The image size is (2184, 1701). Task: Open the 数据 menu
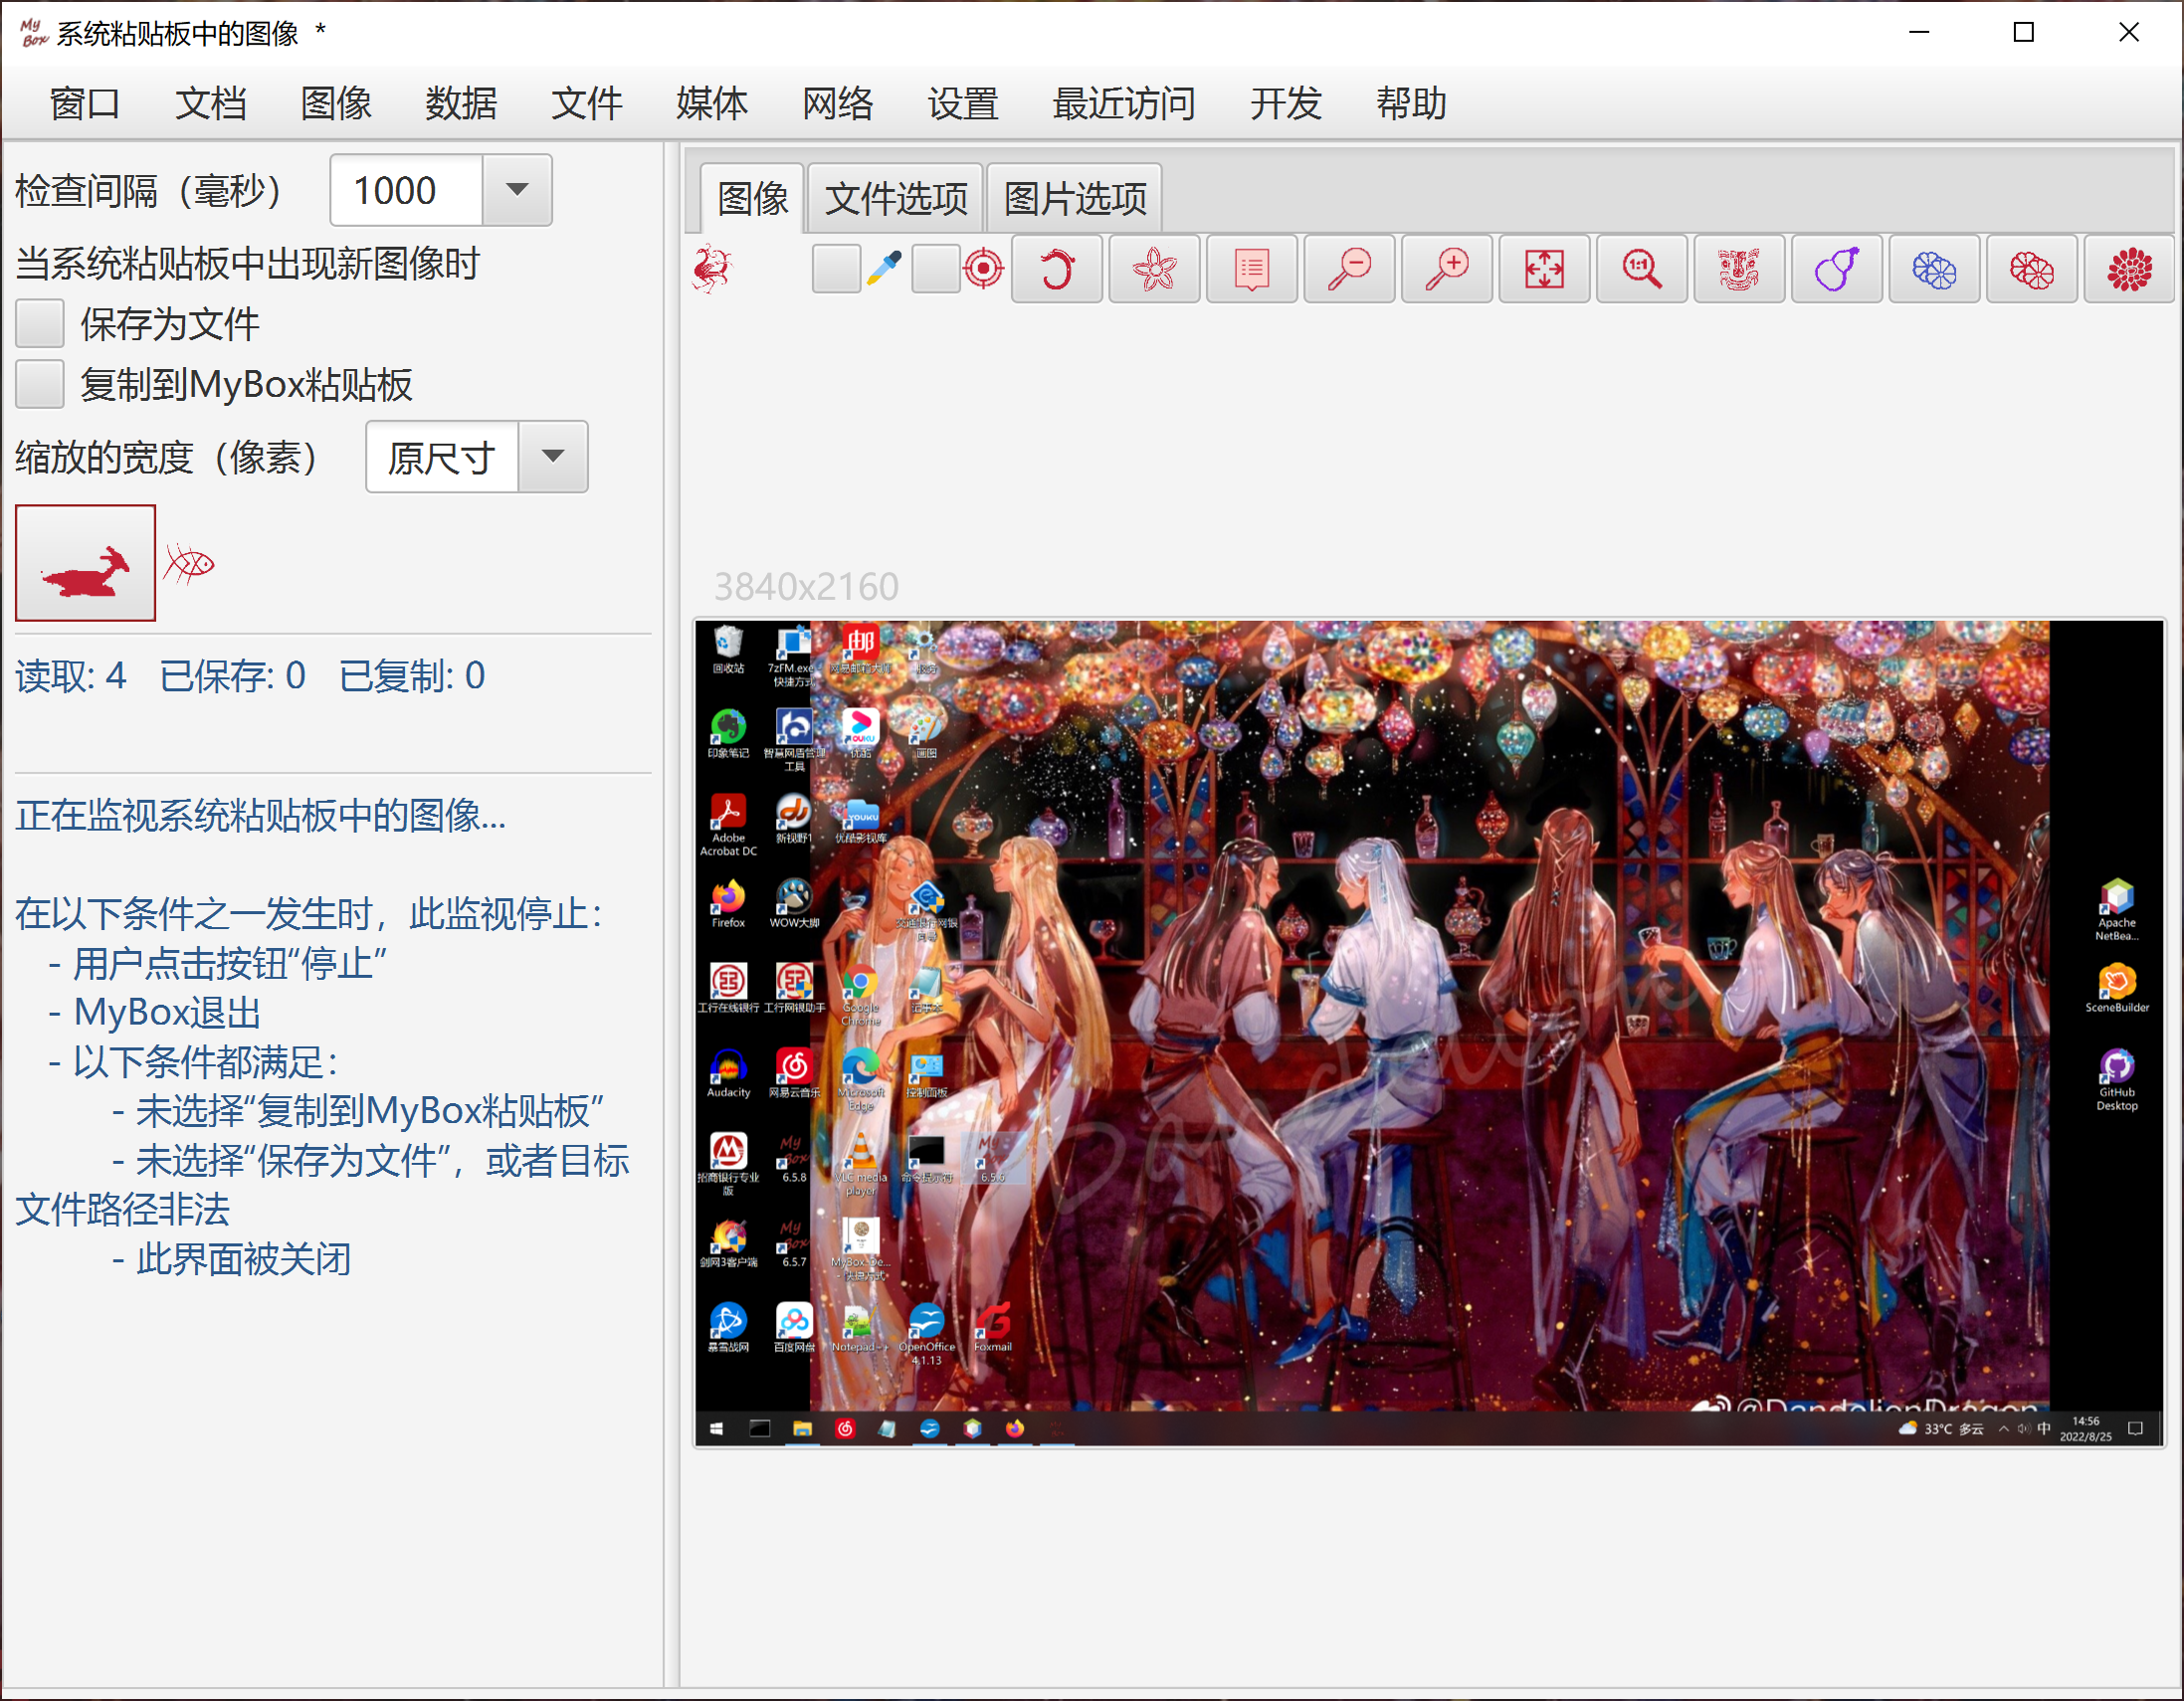[461, 104]
